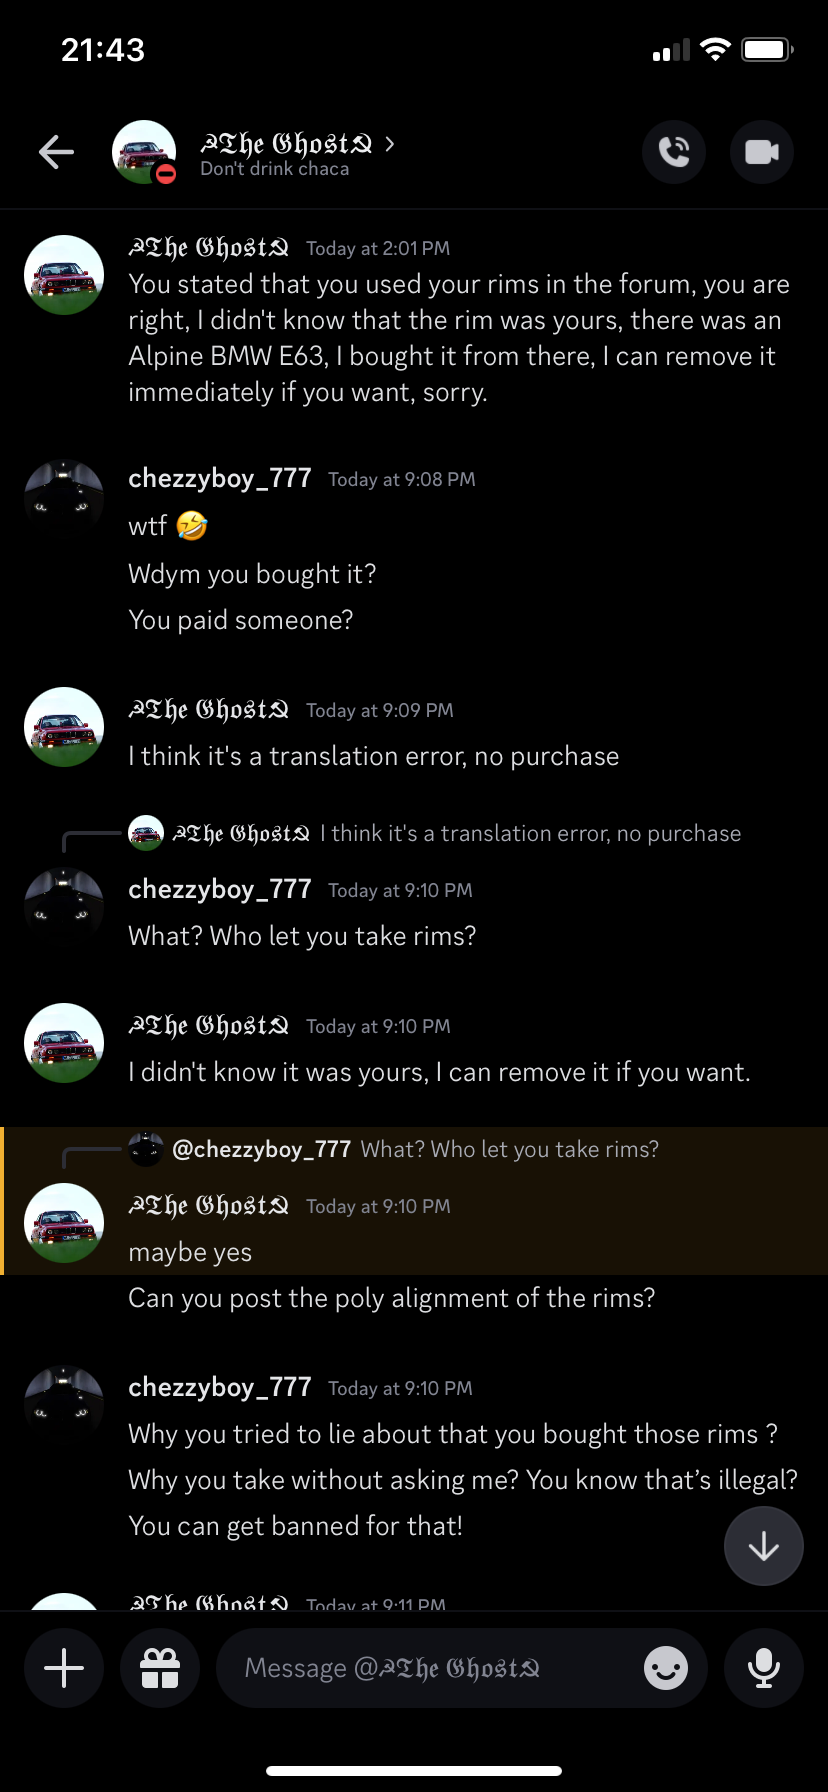Open the plus attachments menu
This screenshot has height=1792, width=828.
tap(64, 1668)
